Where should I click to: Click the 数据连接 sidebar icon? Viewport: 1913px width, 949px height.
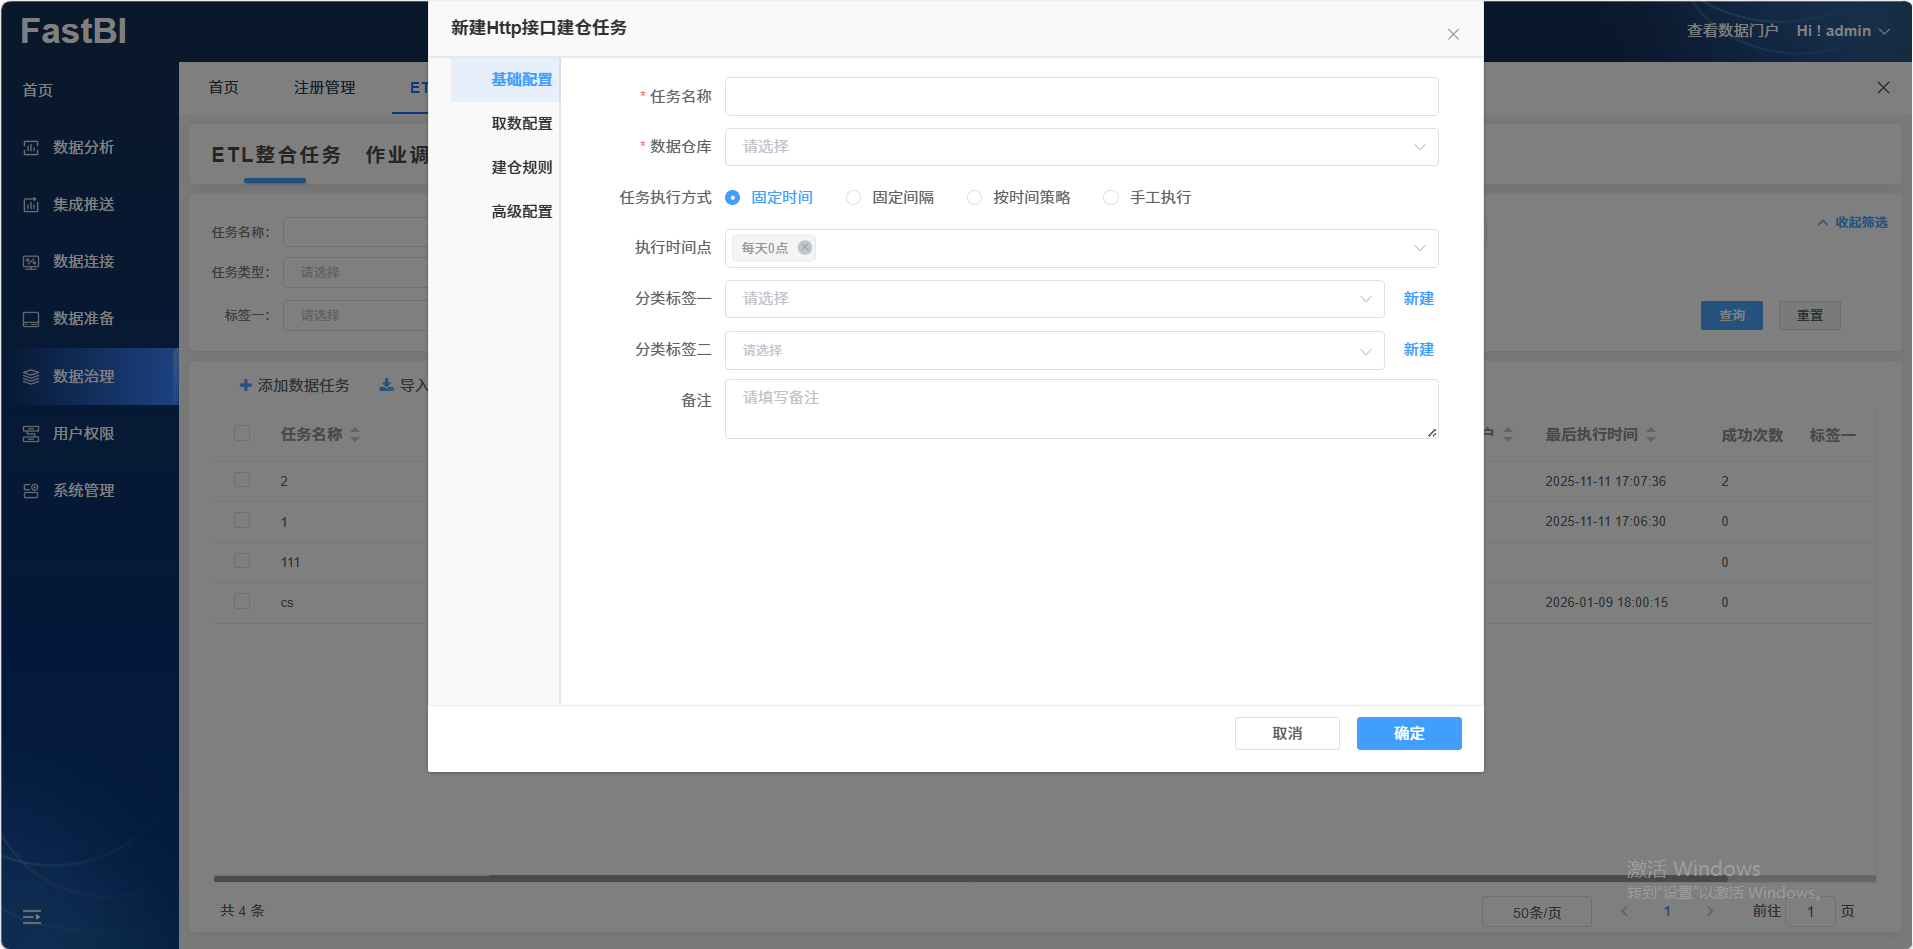pos(31,262)
